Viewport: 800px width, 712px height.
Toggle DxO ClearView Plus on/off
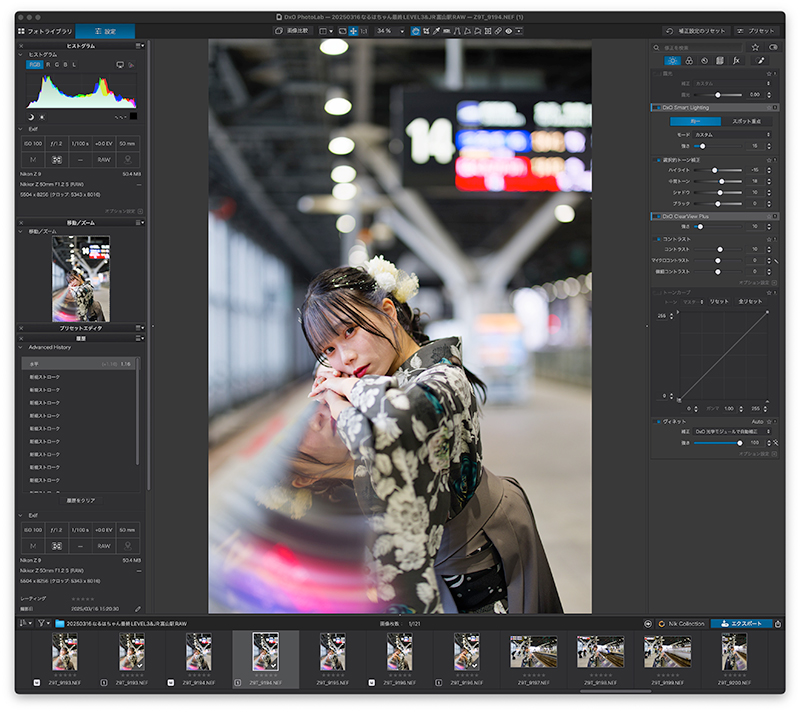pyautogui.click(x=656, y=216)
